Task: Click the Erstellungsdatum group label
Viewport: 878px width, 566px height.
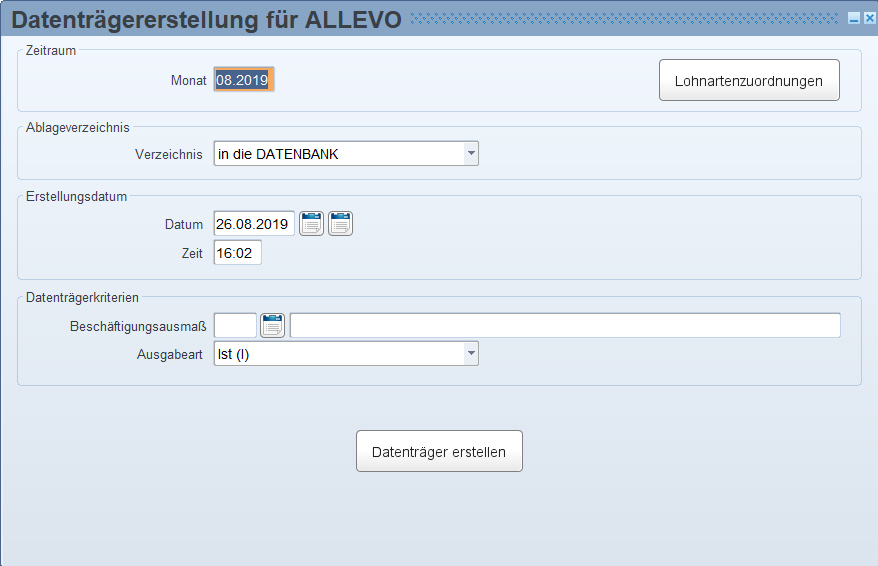Action: click(x=77, y=197)
